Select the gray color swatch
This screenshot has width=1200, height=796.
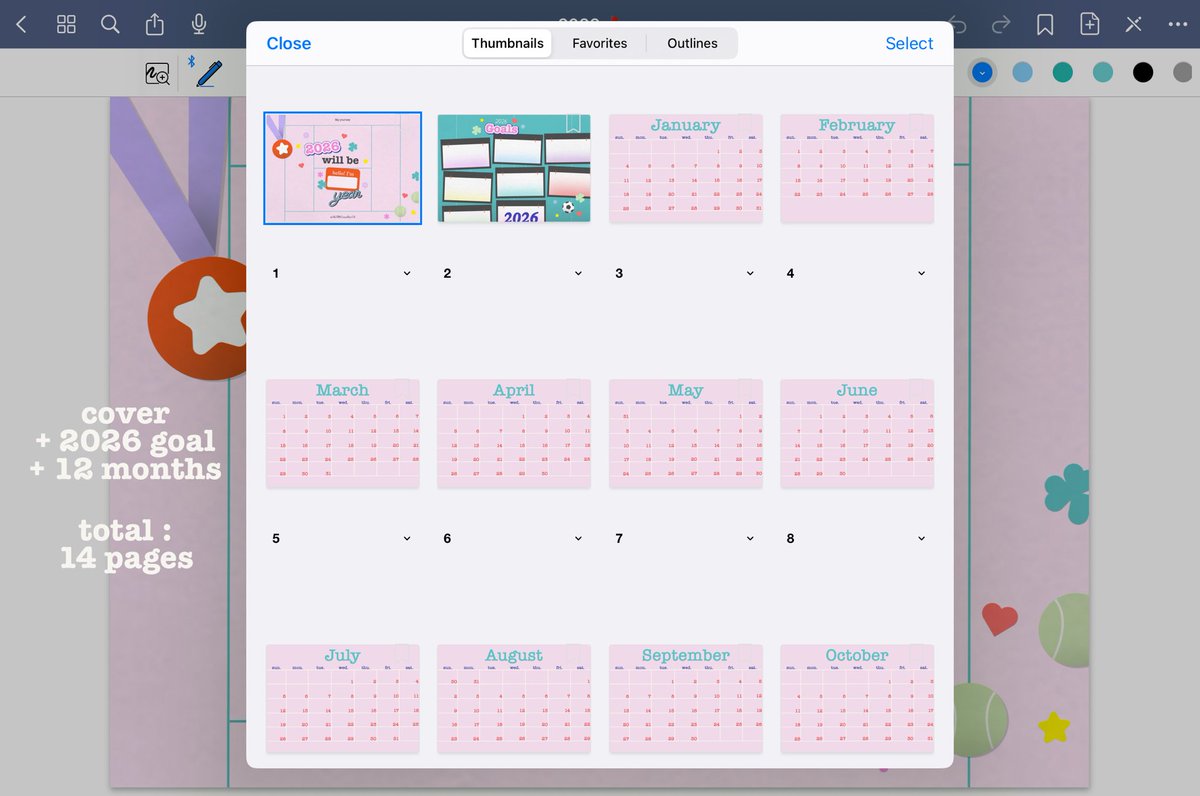pos(1183,72)
